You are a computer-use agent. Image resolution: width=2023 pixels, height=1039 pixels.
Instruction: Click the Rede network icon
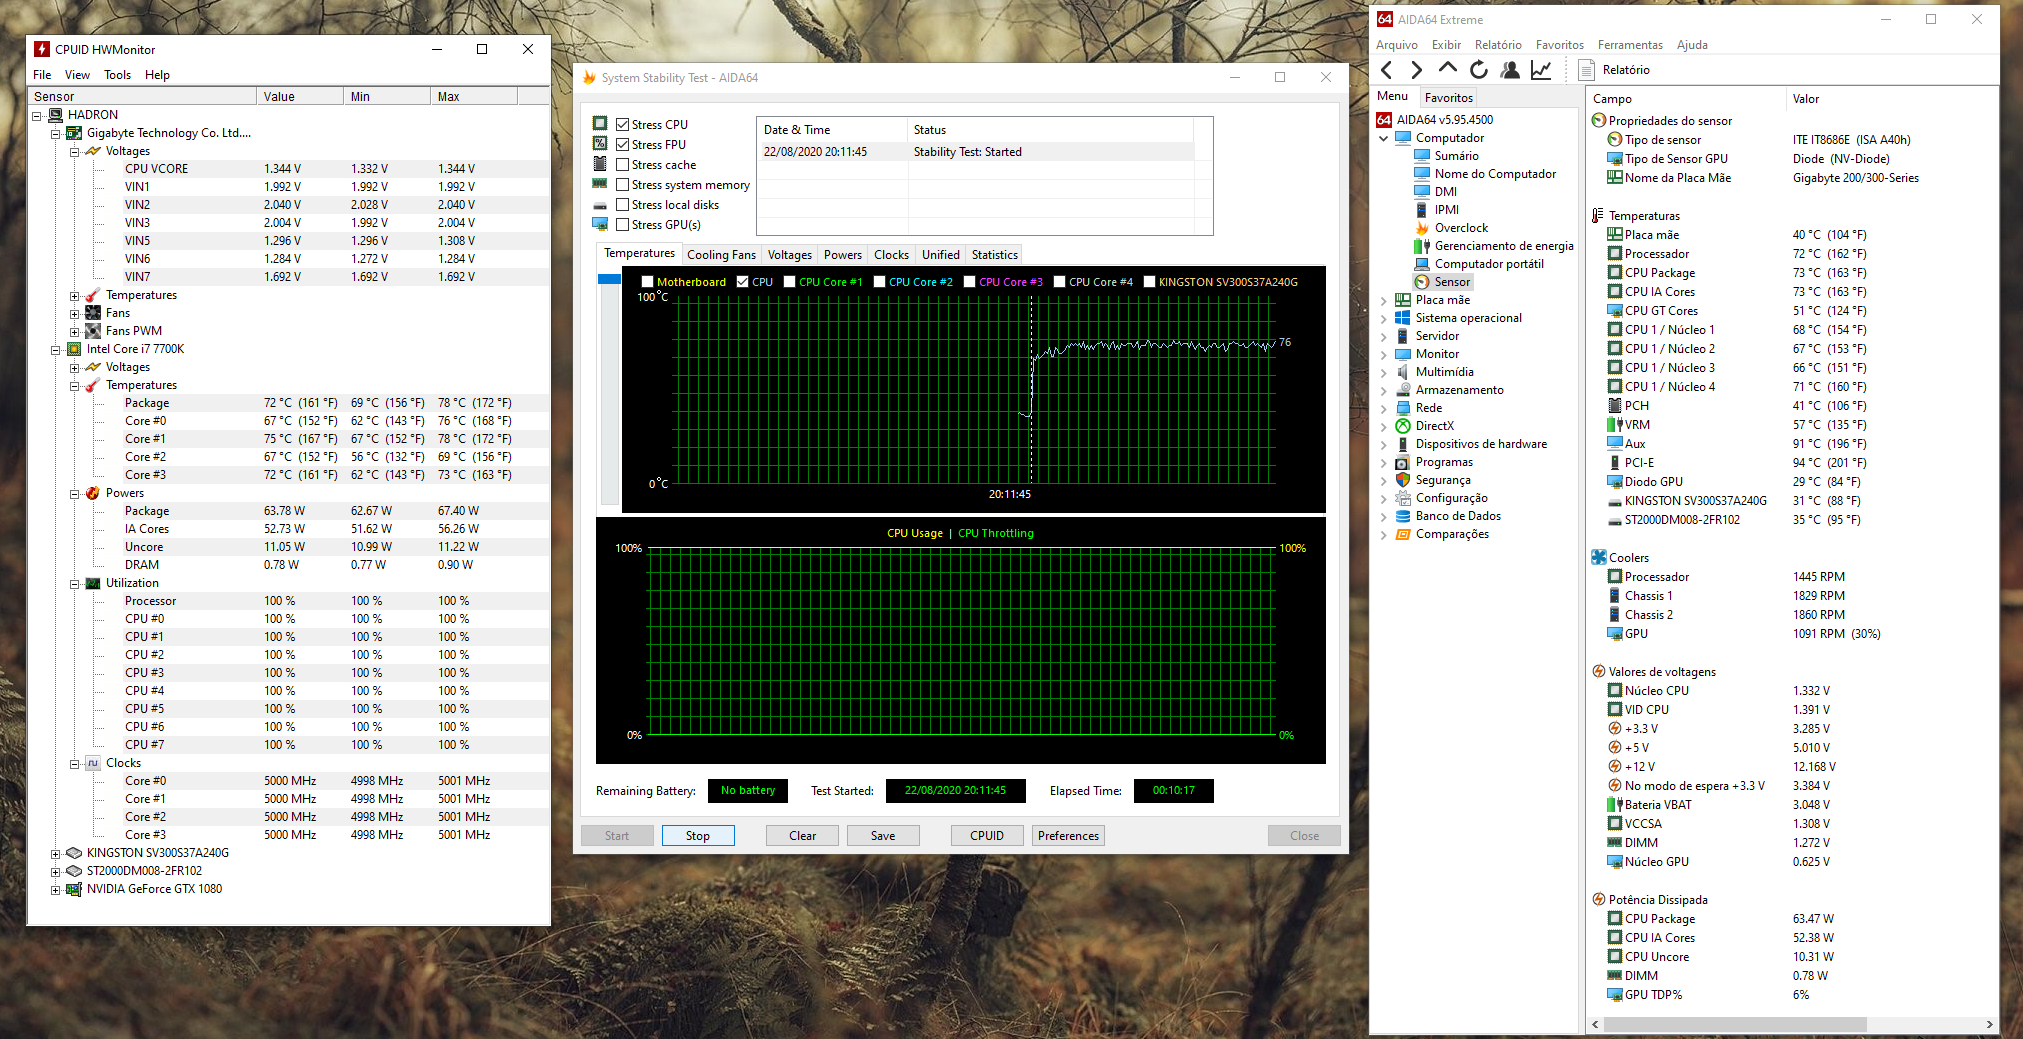click(1403, 408)
